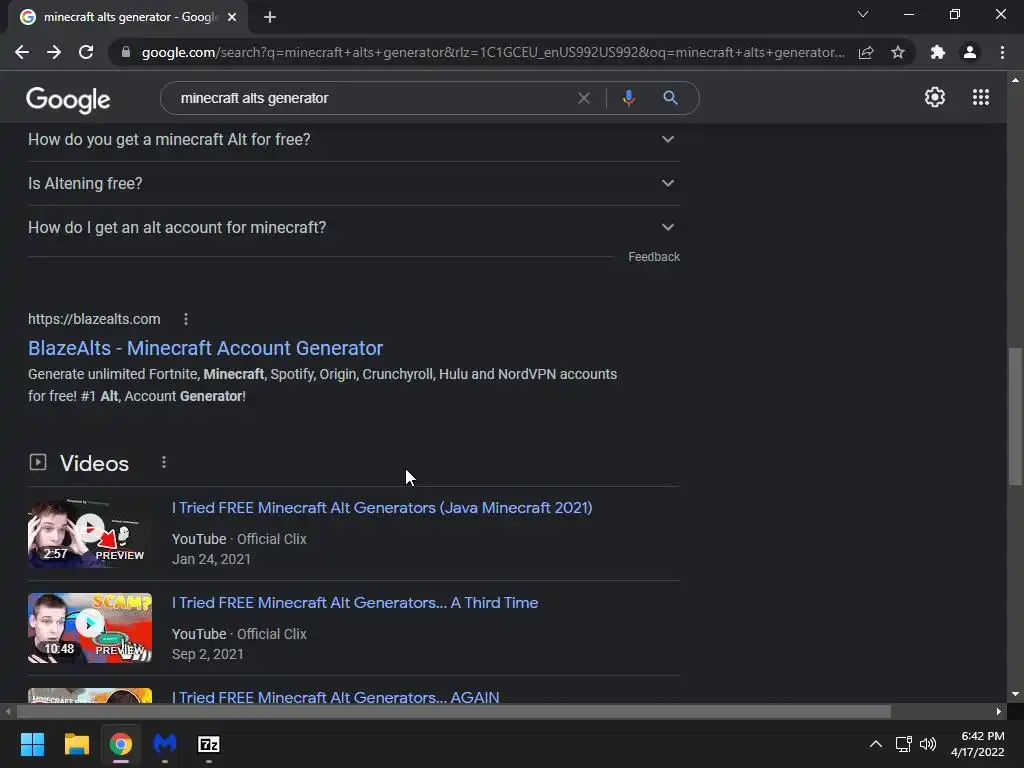Go back to the previous page

tap(22, 52)
